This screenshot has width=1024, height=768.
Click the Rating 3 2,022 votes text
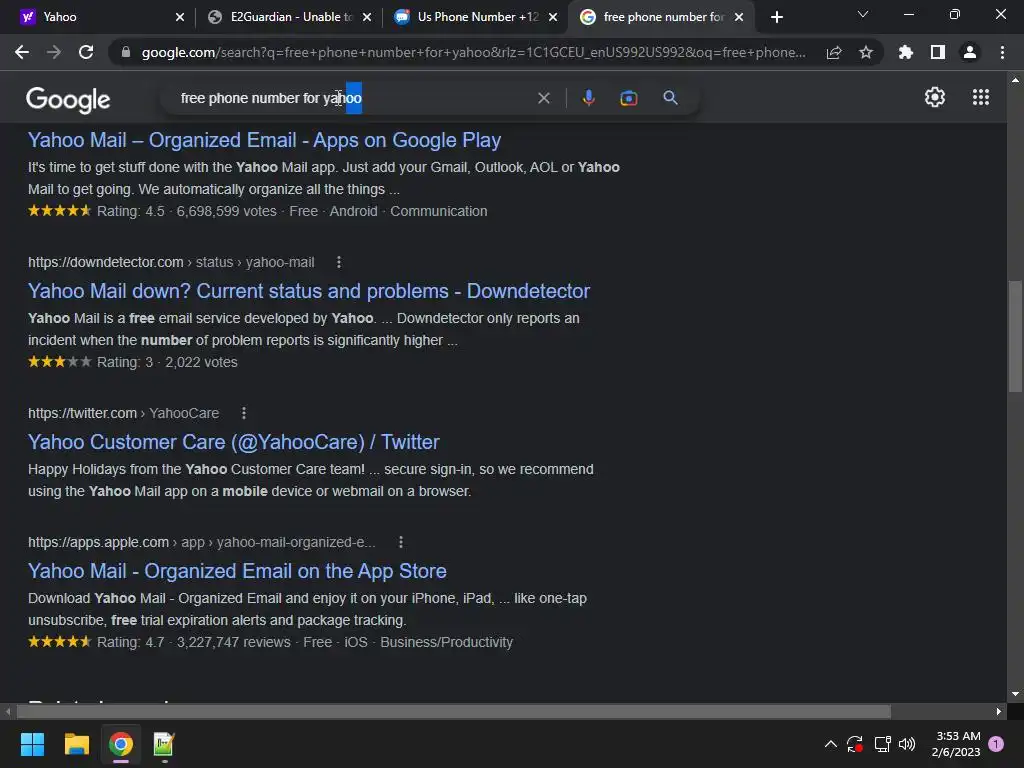tap(167, 362)
